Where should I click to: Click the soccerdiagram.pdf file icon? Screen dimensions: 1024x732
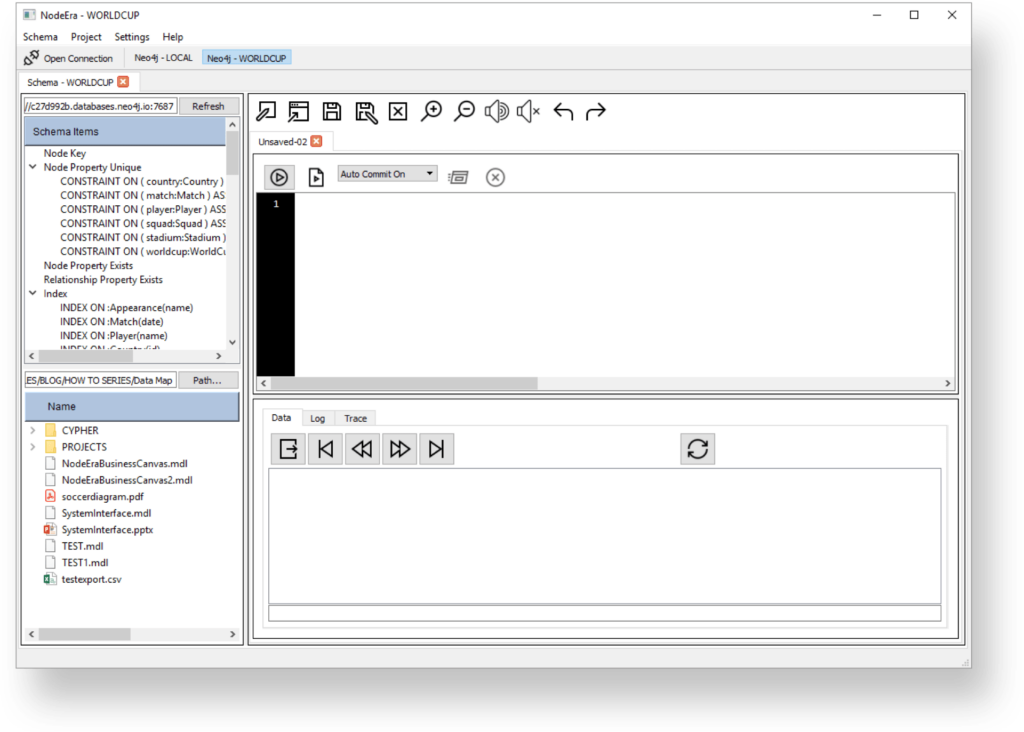coord(50,496)
